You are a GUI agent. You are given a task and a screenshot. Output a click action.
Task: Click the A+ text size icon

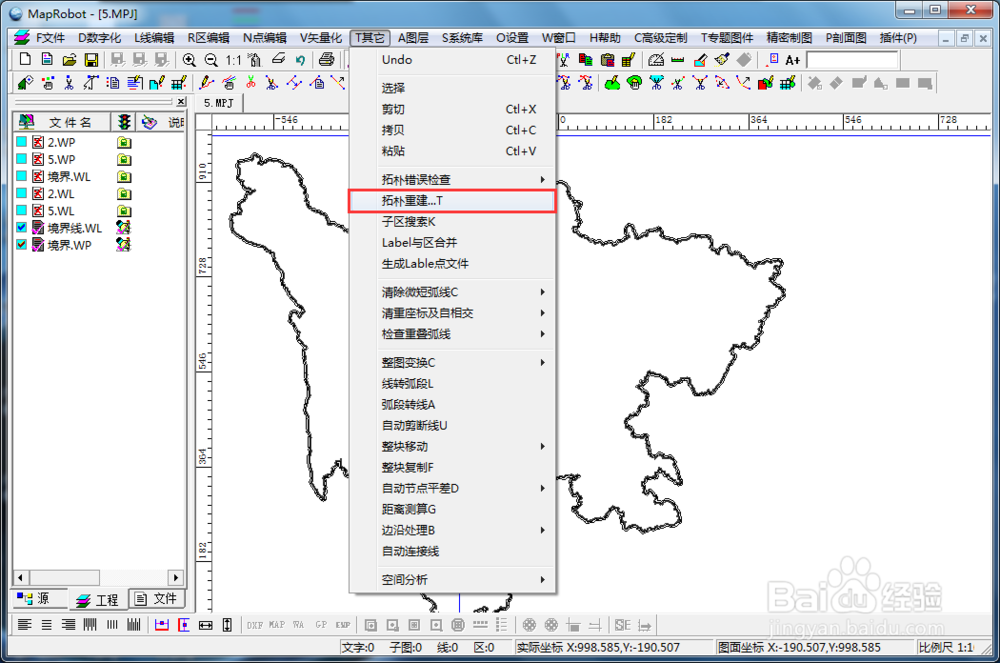(x=793, y=60)
